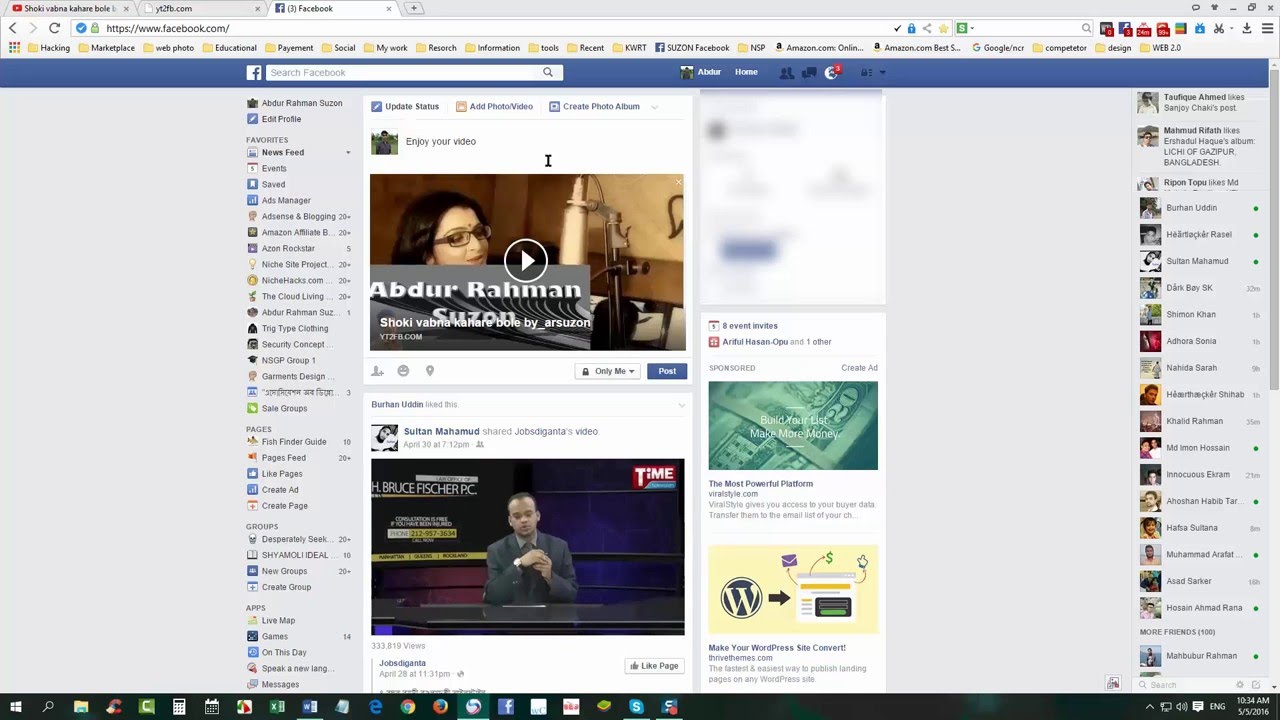
Task: Switch to Shoki vabna YouTube tab
Action: [x=68, y=8]
